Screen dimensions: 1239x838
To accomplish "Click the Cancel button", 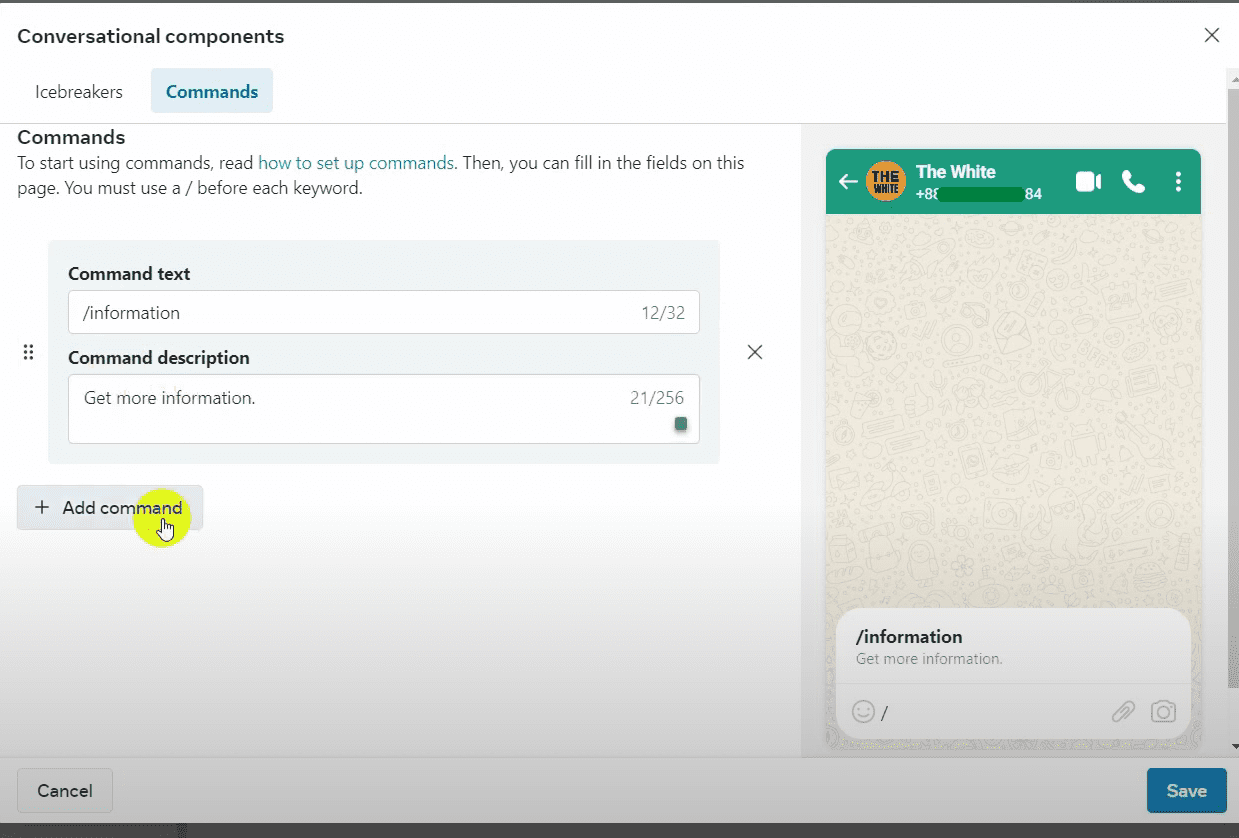I will point(65,791).
